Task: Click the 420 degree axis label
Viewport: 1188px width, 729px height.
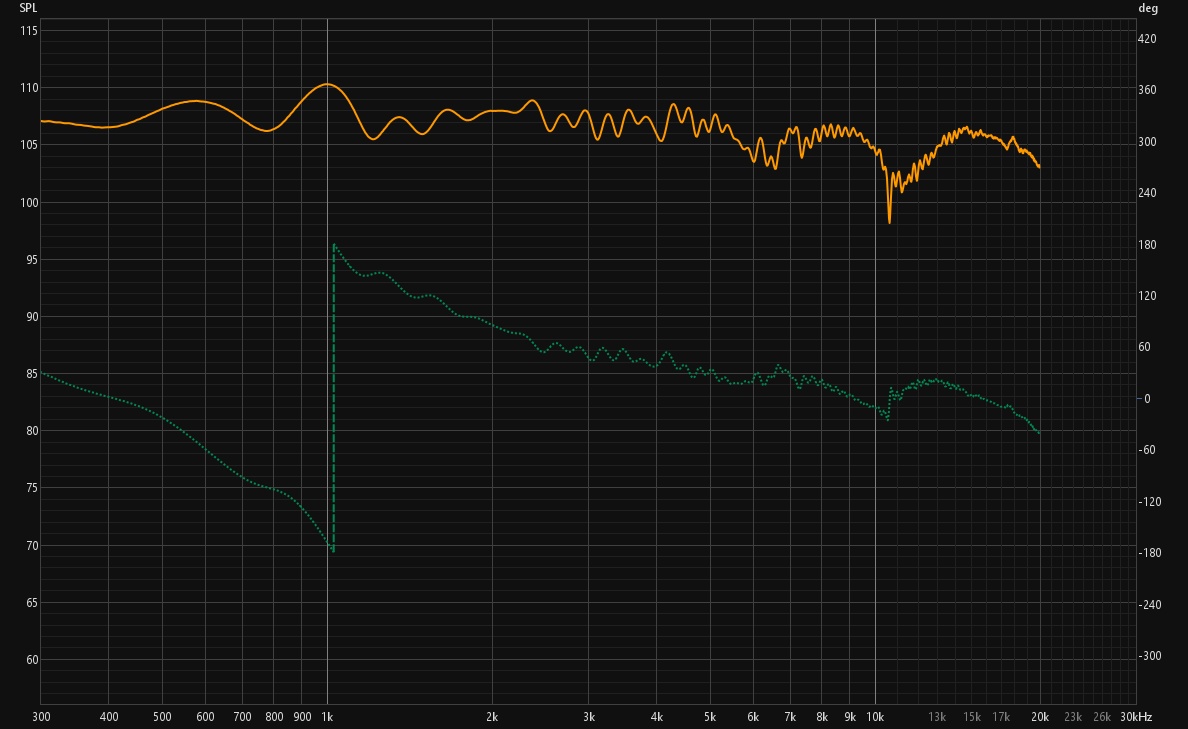Action: pyautogui.click(x=1147, y=39)
